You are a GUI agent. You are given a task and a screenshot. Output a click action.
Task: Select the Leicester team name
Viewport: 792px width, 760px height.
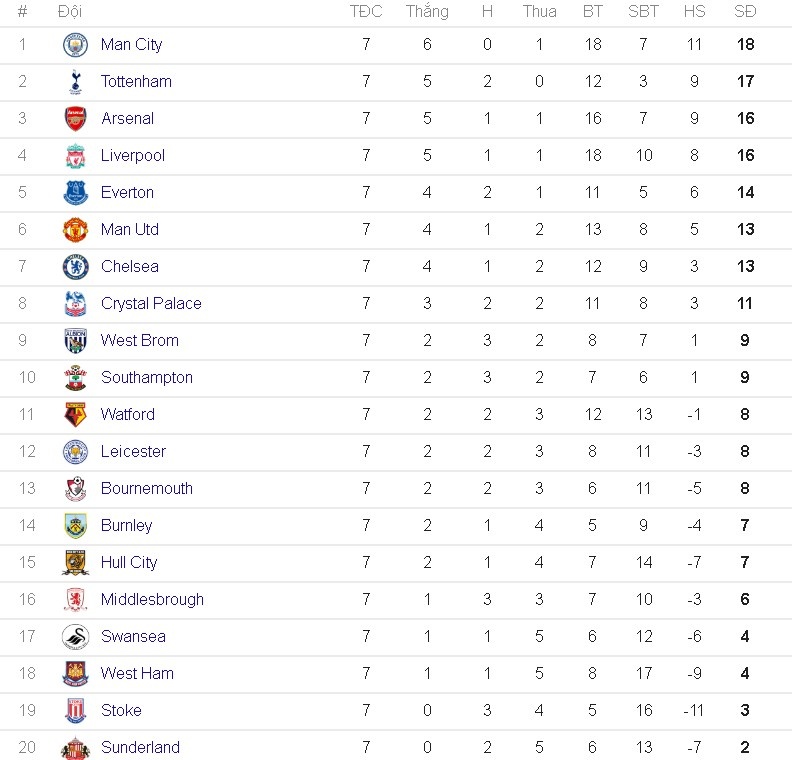133,452
